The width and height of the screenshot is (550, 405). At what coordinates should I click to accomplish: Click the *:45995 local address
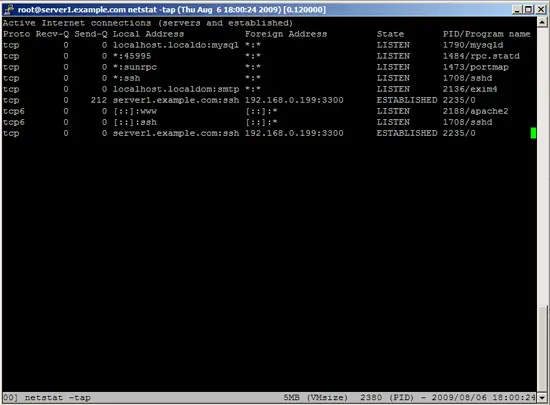132,56
